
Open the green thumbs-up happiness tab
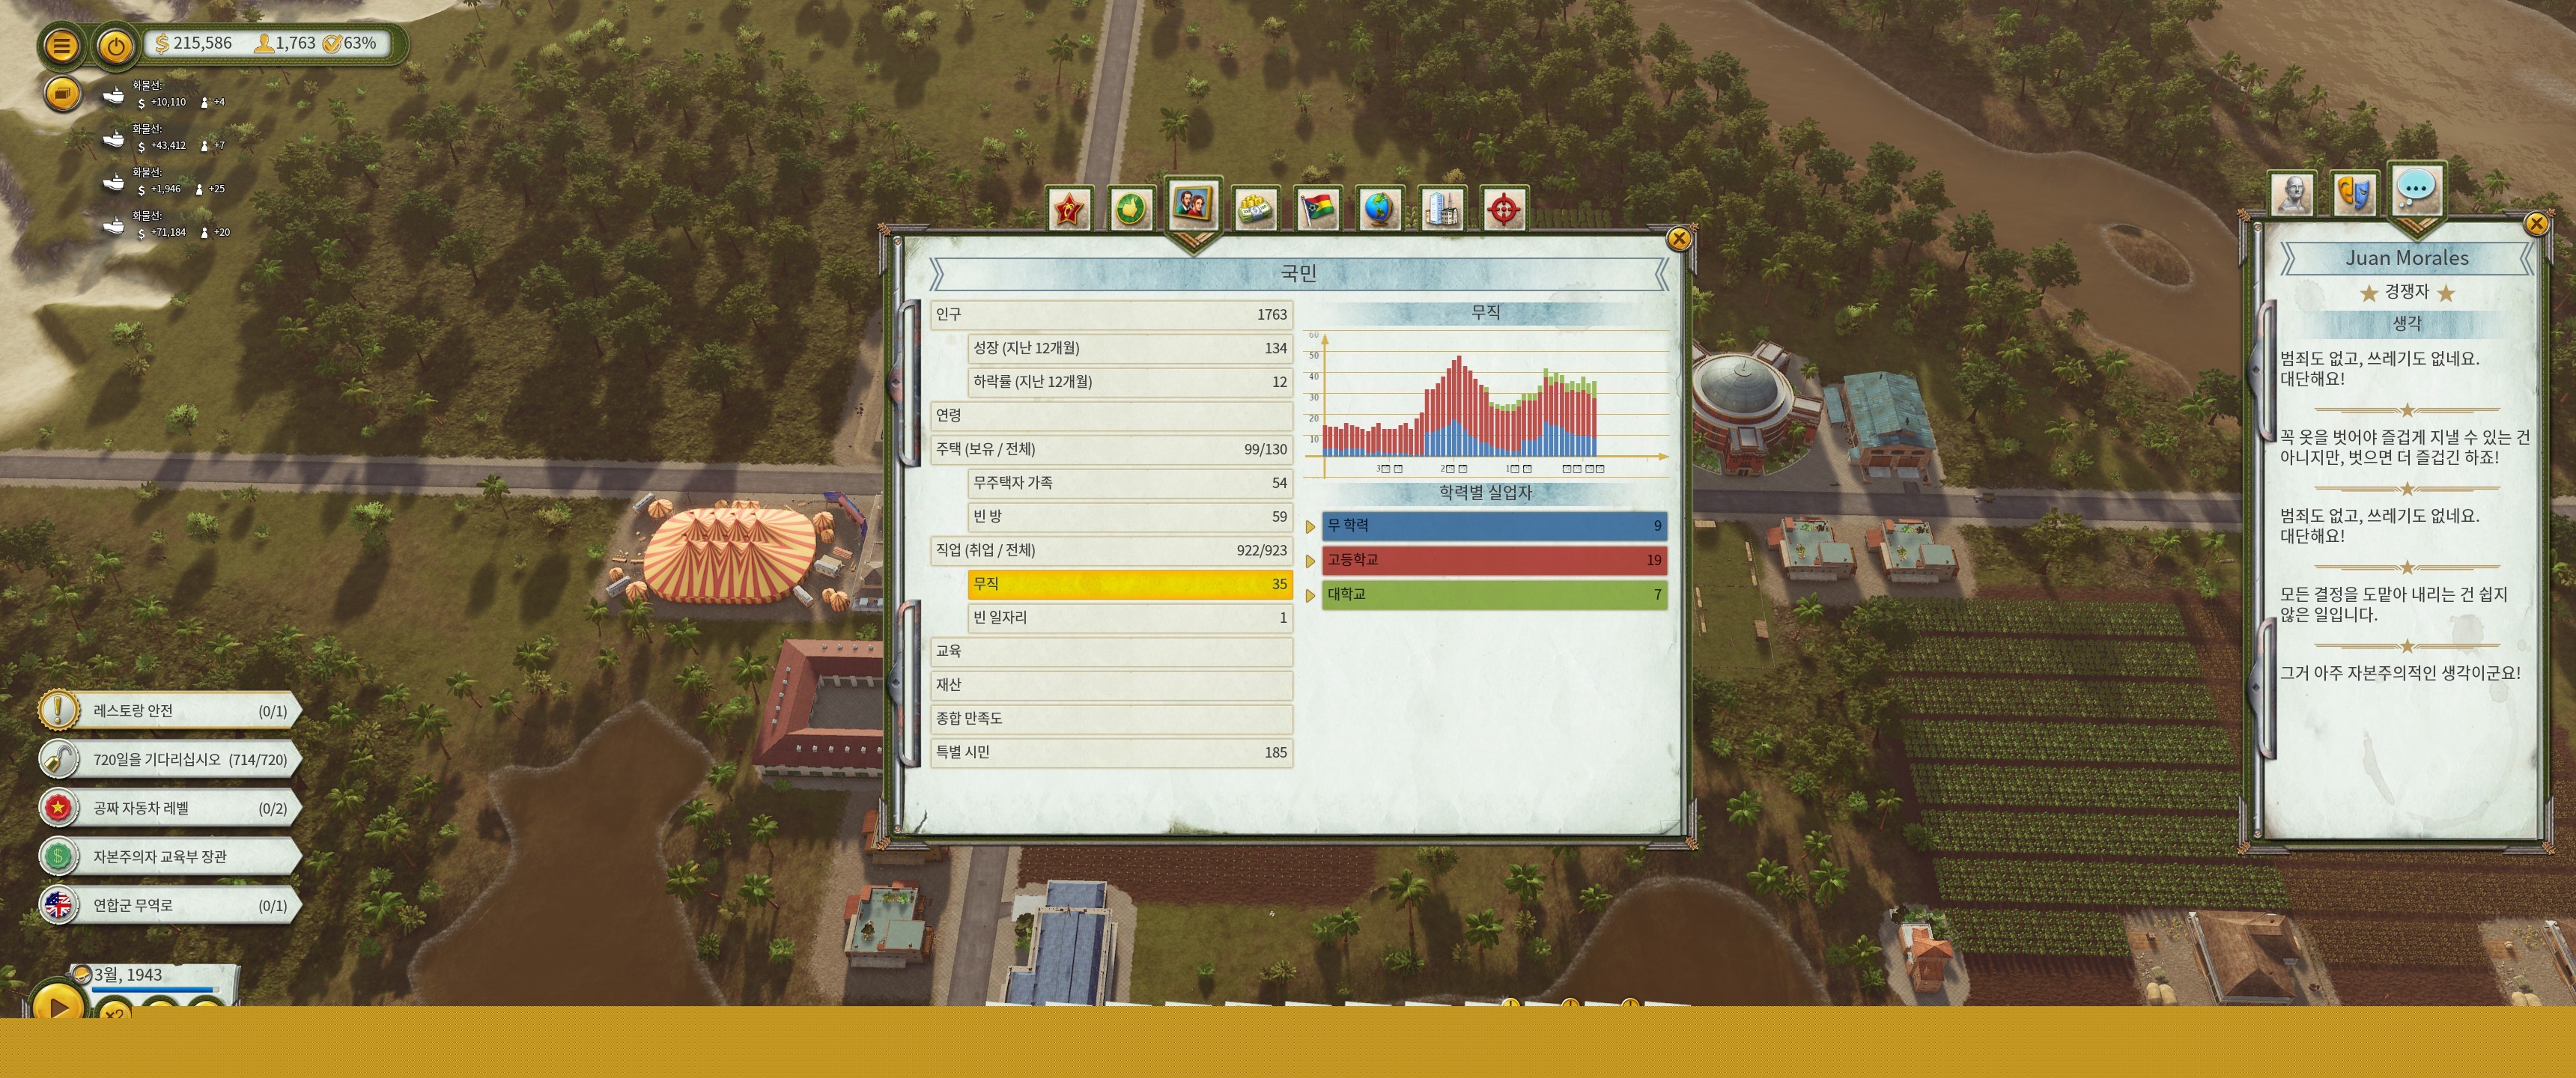pyautogui.click(x=1131, y=210)
